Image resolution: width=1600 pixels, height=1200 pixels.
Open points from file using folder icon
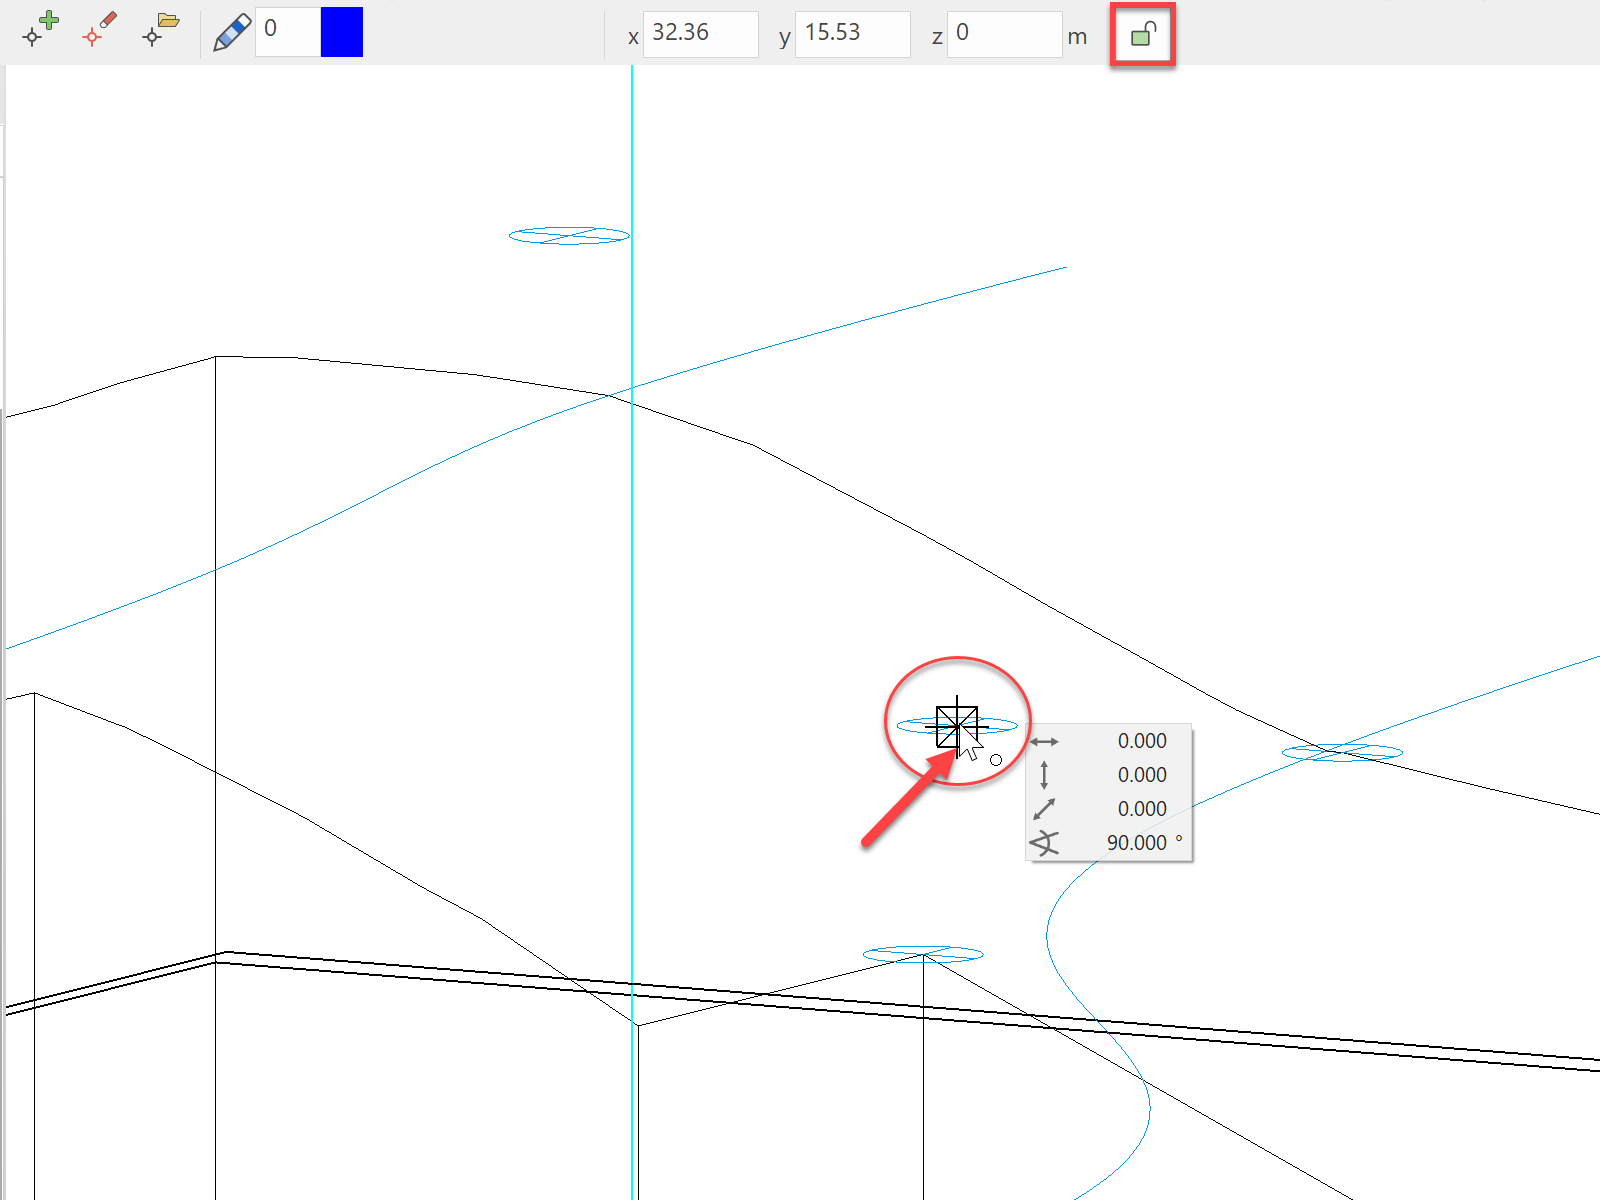point(160,30)
